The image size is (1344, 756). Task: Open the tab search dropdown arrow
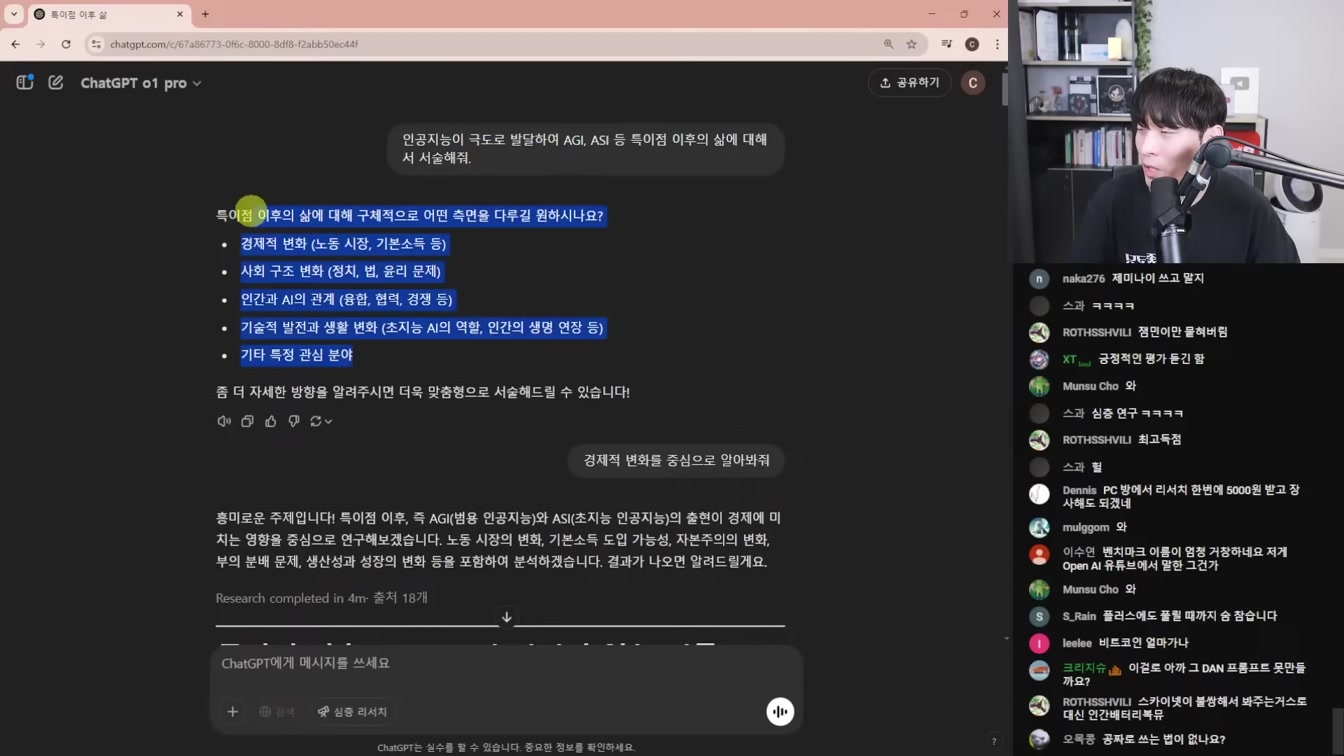coord(14,14)
